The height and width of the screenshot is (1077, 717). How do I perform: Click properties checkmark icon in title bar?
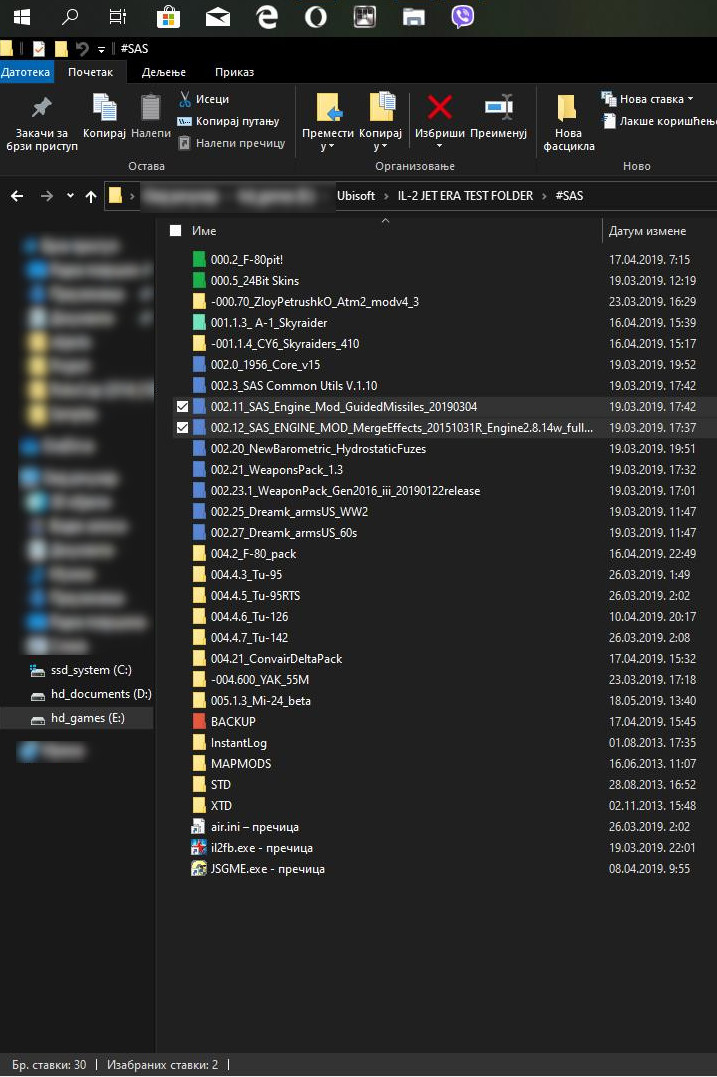(38, 48)
